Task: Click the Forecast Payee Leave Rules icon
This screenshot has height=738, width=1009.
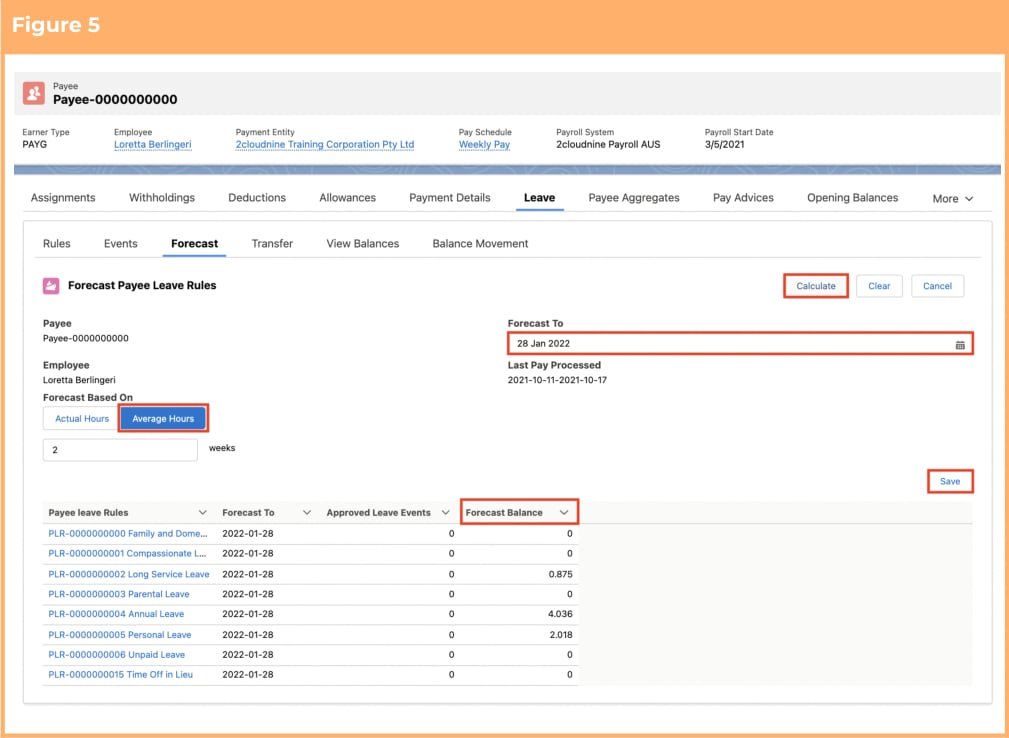Action: (51, 286)
